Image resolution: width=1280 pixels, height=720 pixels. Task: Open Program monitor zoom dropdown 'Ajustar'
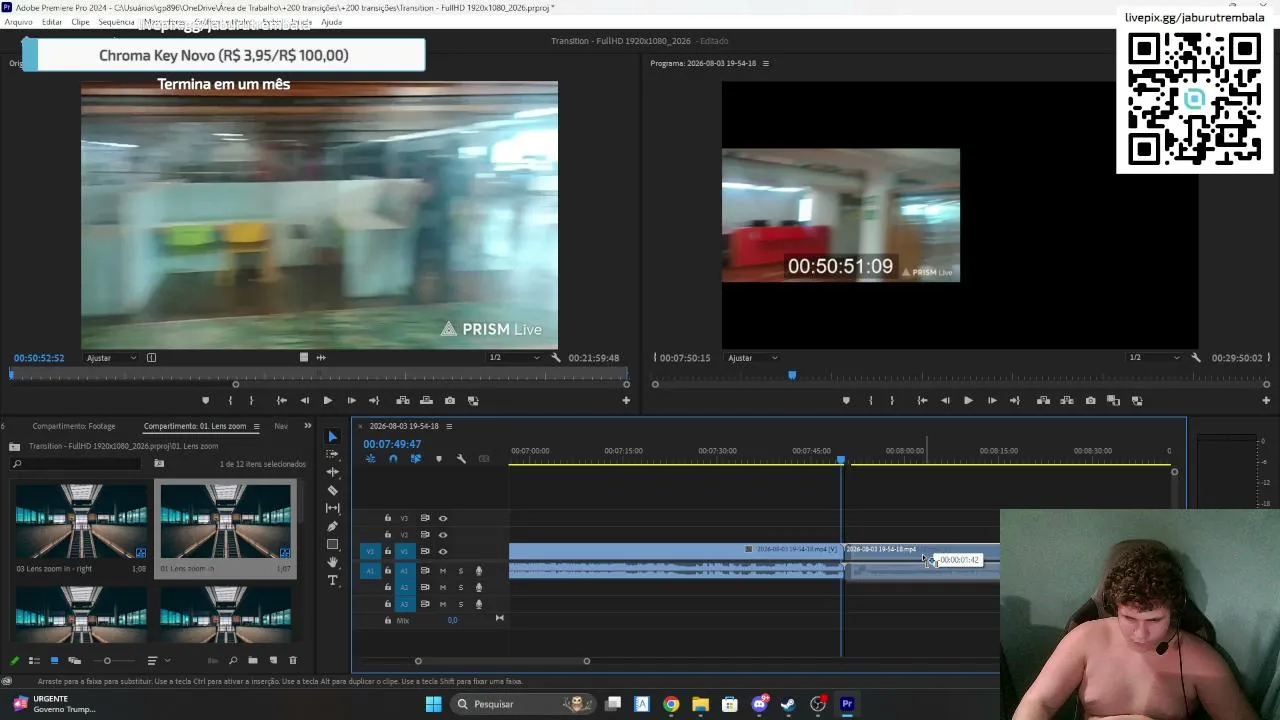pyautogui.click(x=752, y=358)
